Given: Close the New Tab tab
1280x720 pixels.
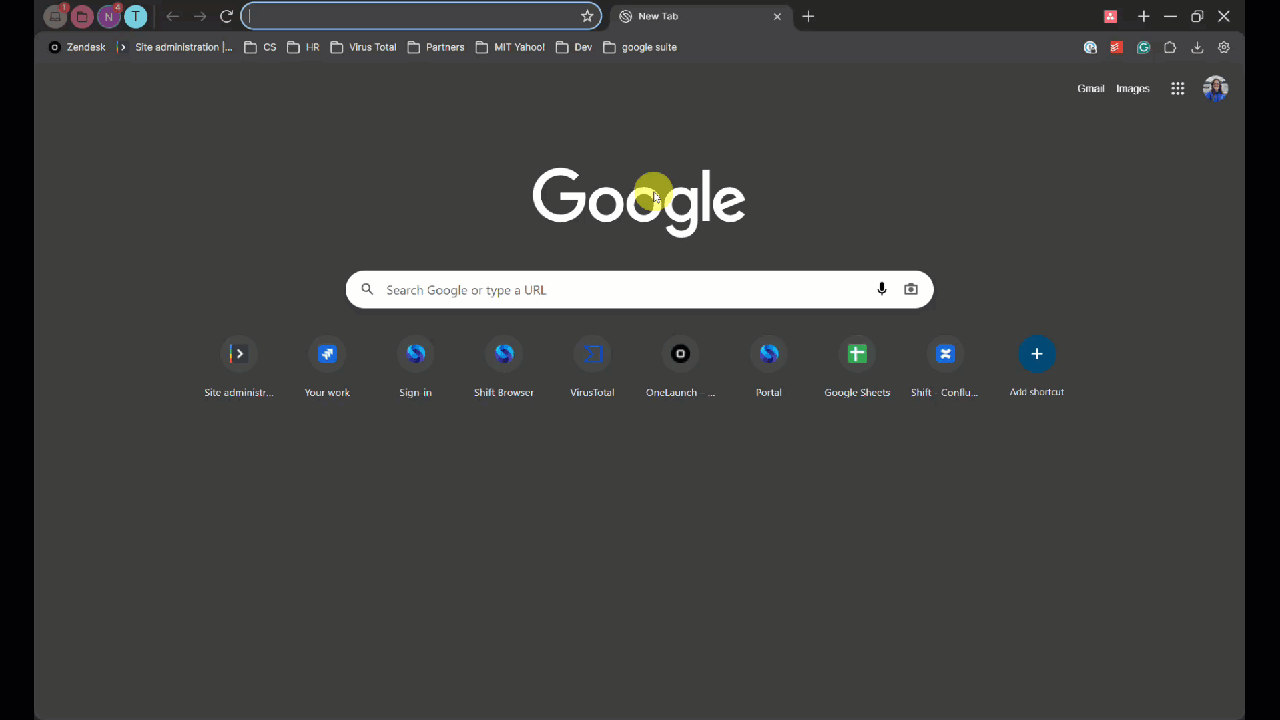Looking at the screenshot, I should 777,16.
